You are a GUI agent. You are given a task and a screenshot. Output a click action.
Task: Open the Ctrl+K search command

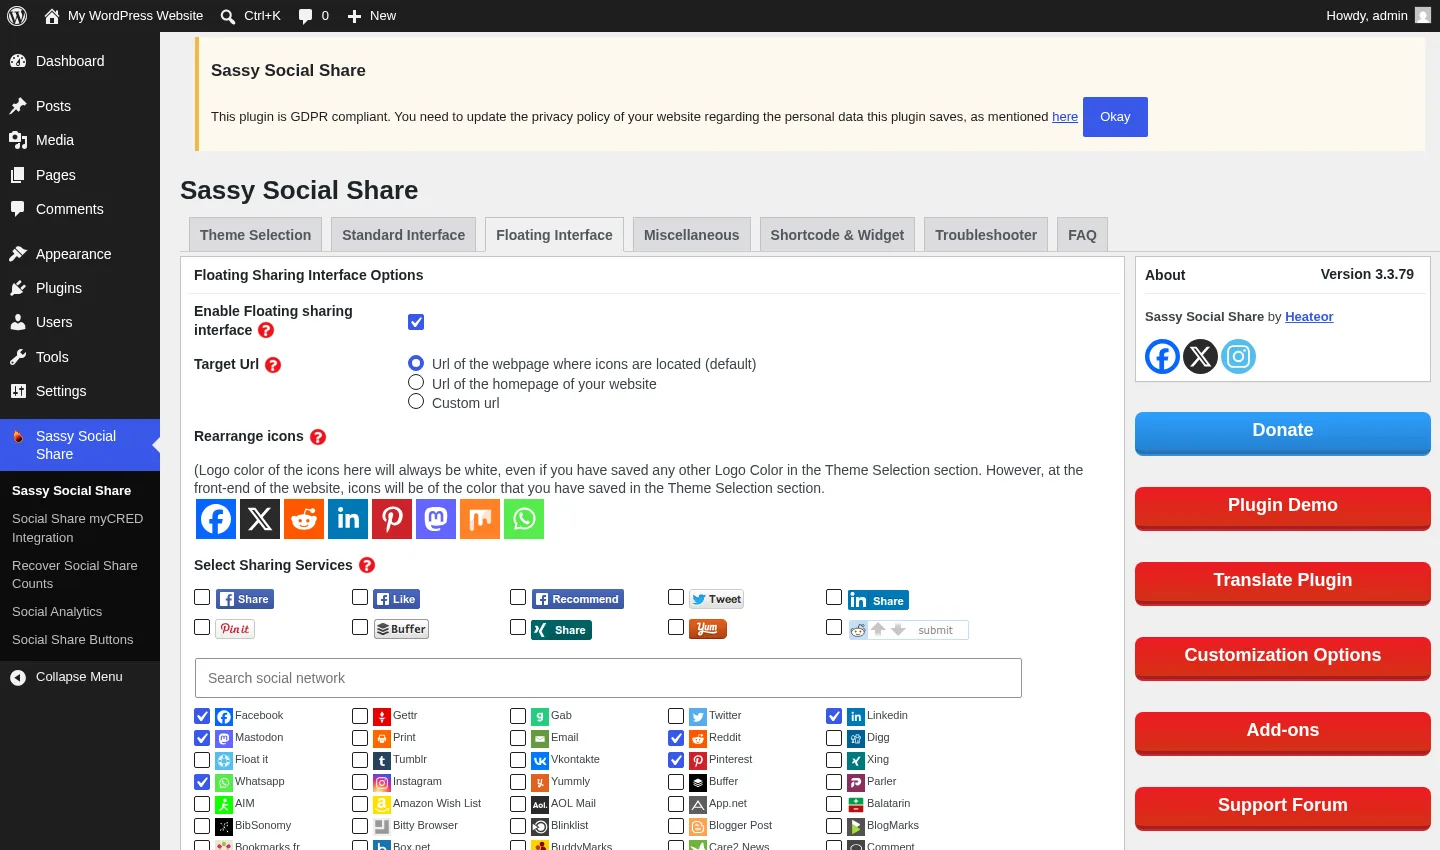(x=251, y=16)
